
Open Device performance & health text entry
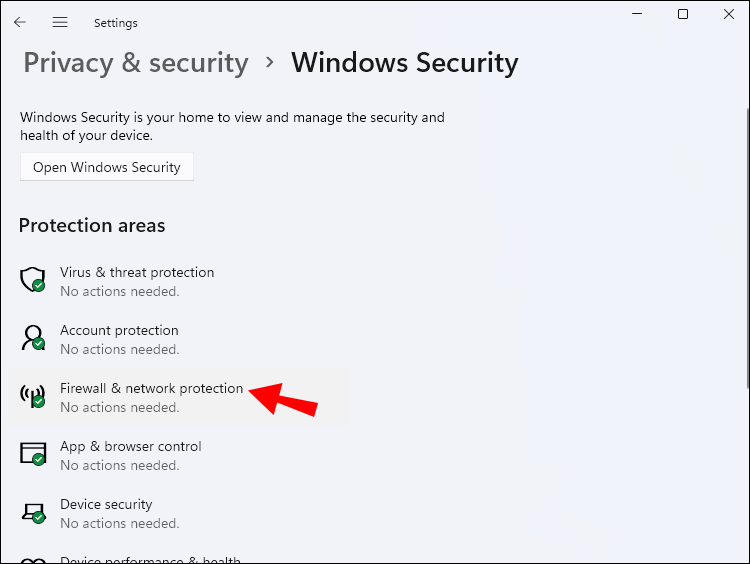150,559
